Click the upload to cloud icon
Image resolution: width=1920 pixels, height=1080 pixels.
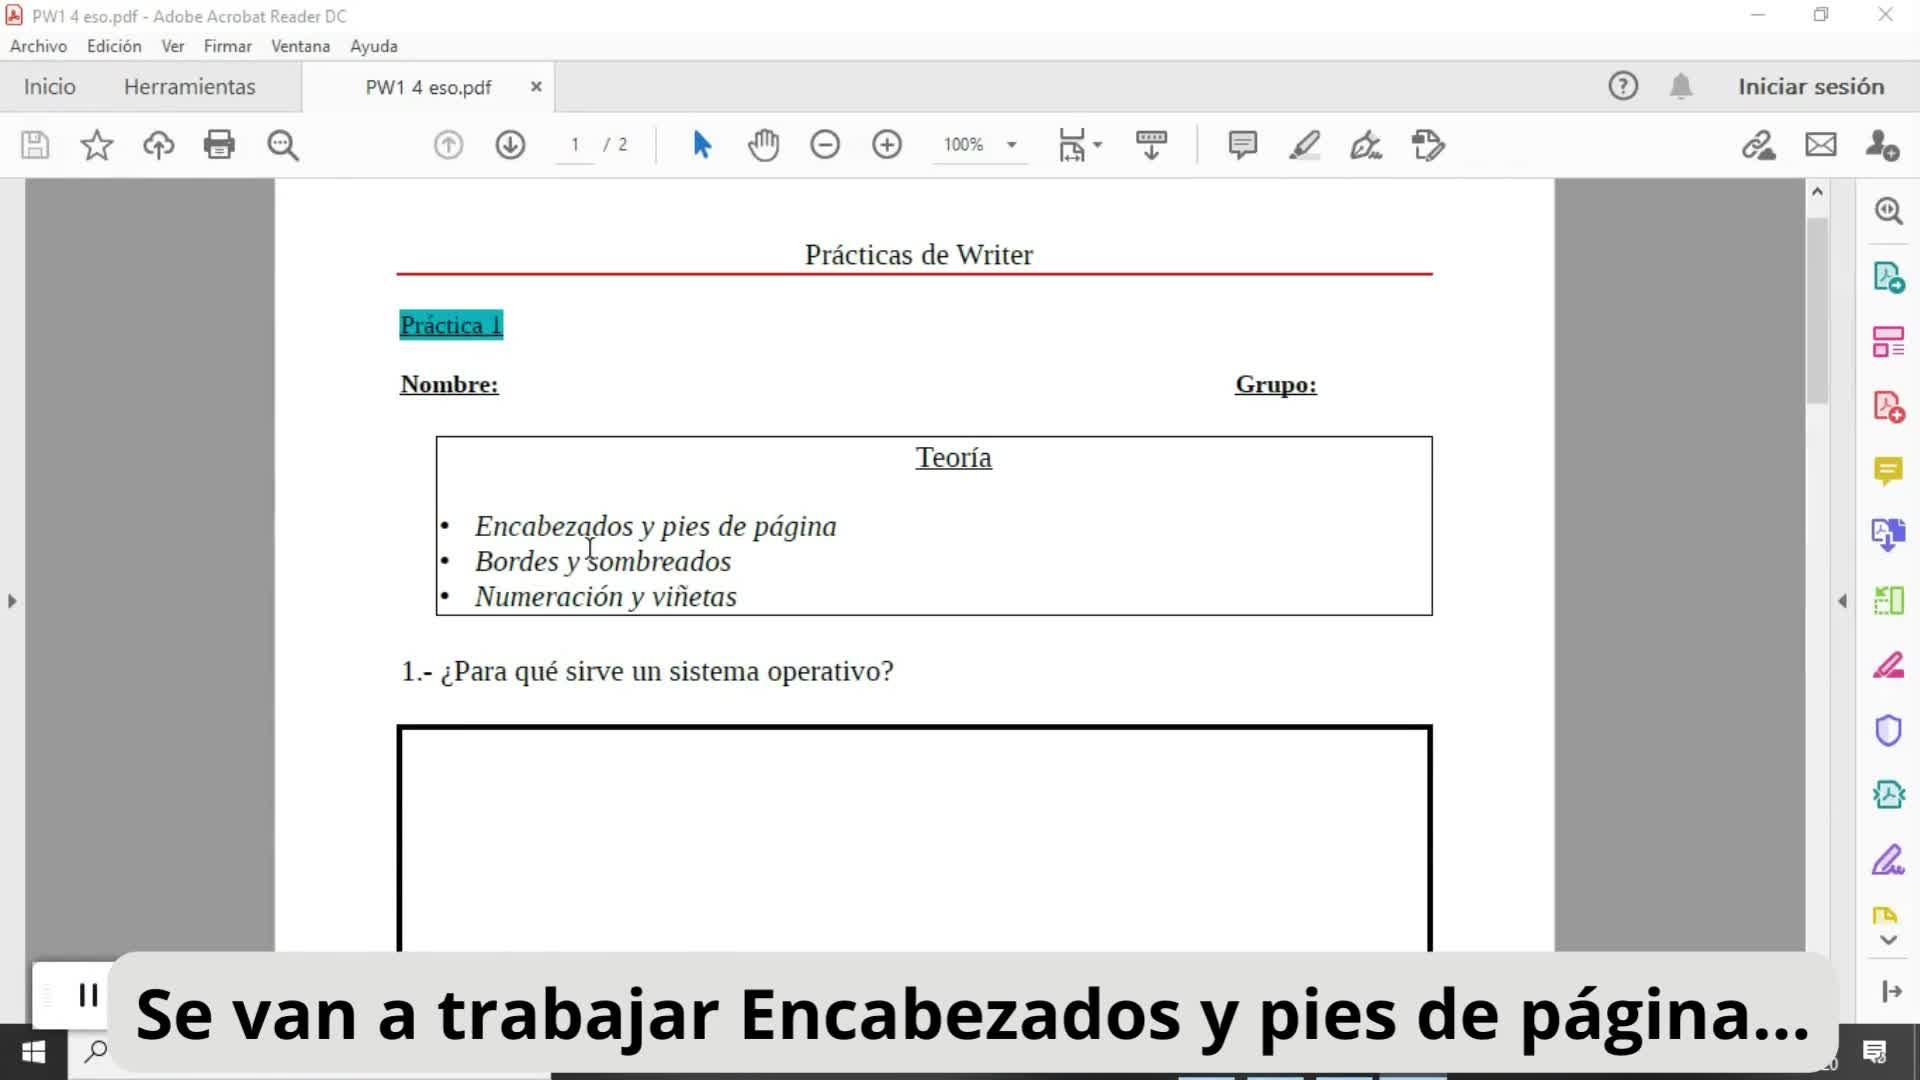tap(158, 145)
